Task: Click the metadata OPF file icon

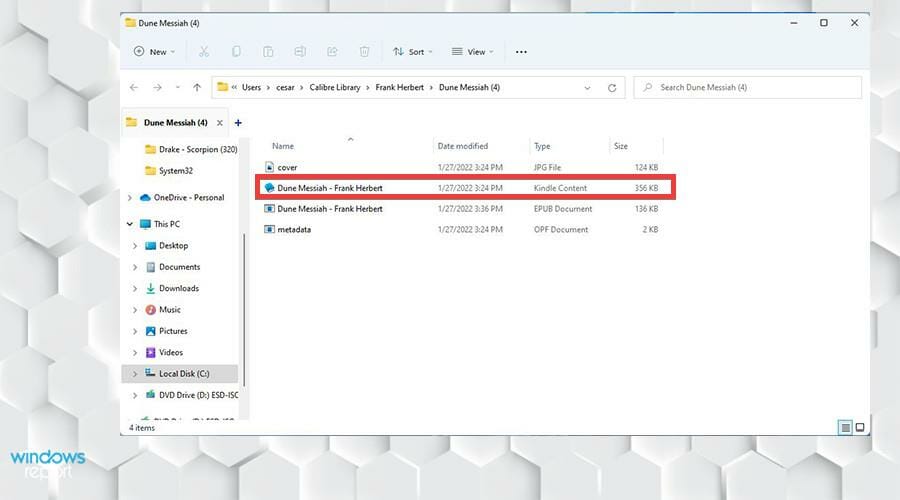Action: point(269,229)
